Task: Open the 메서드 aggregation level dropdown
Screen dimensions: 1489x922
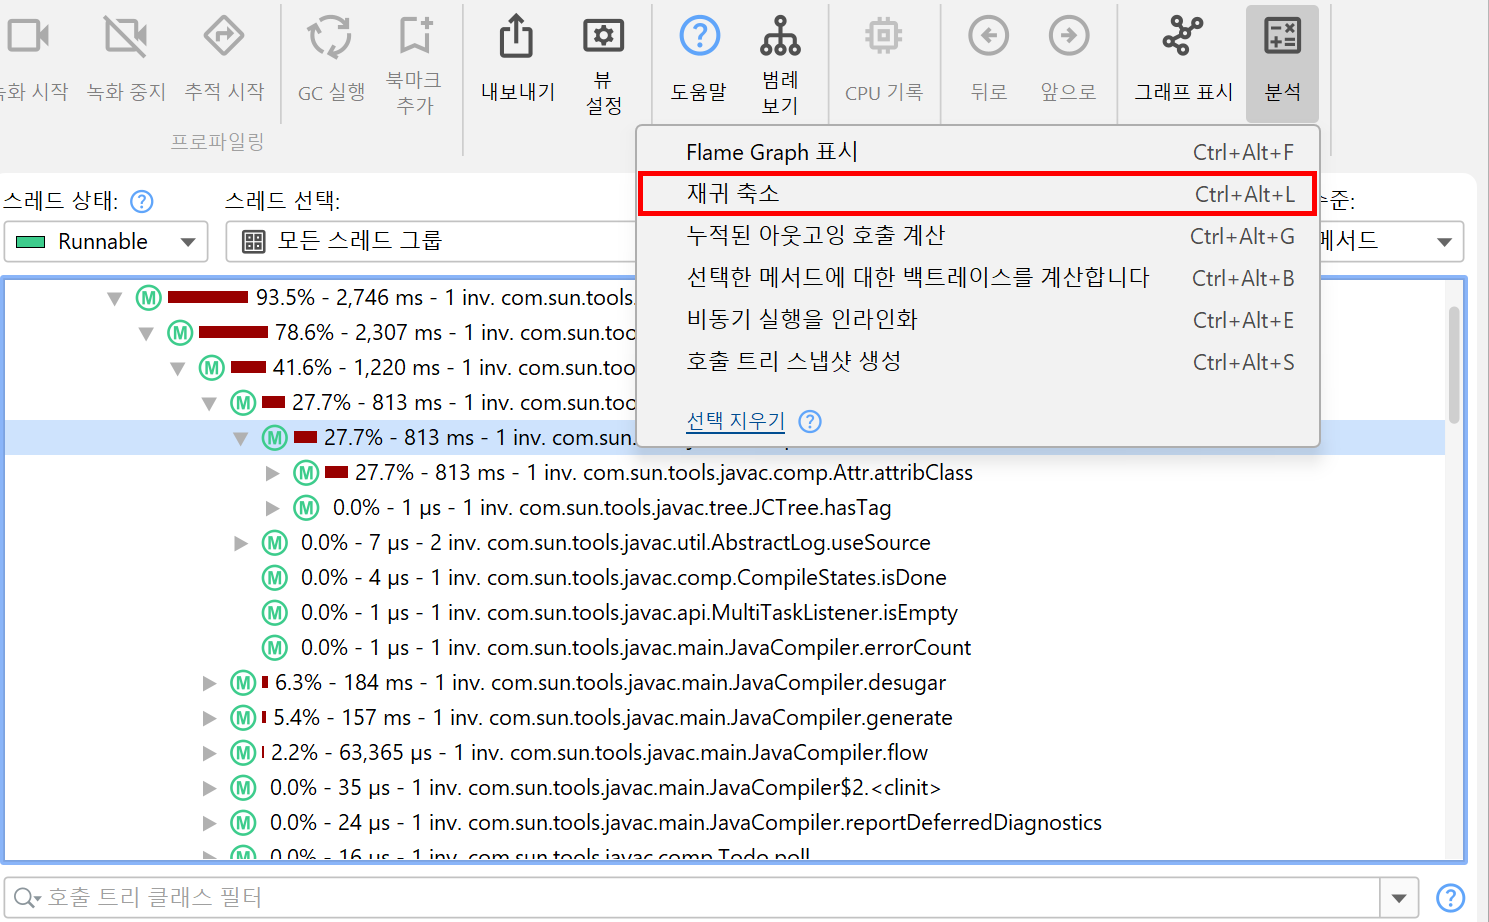Action: click(1391, 241)
